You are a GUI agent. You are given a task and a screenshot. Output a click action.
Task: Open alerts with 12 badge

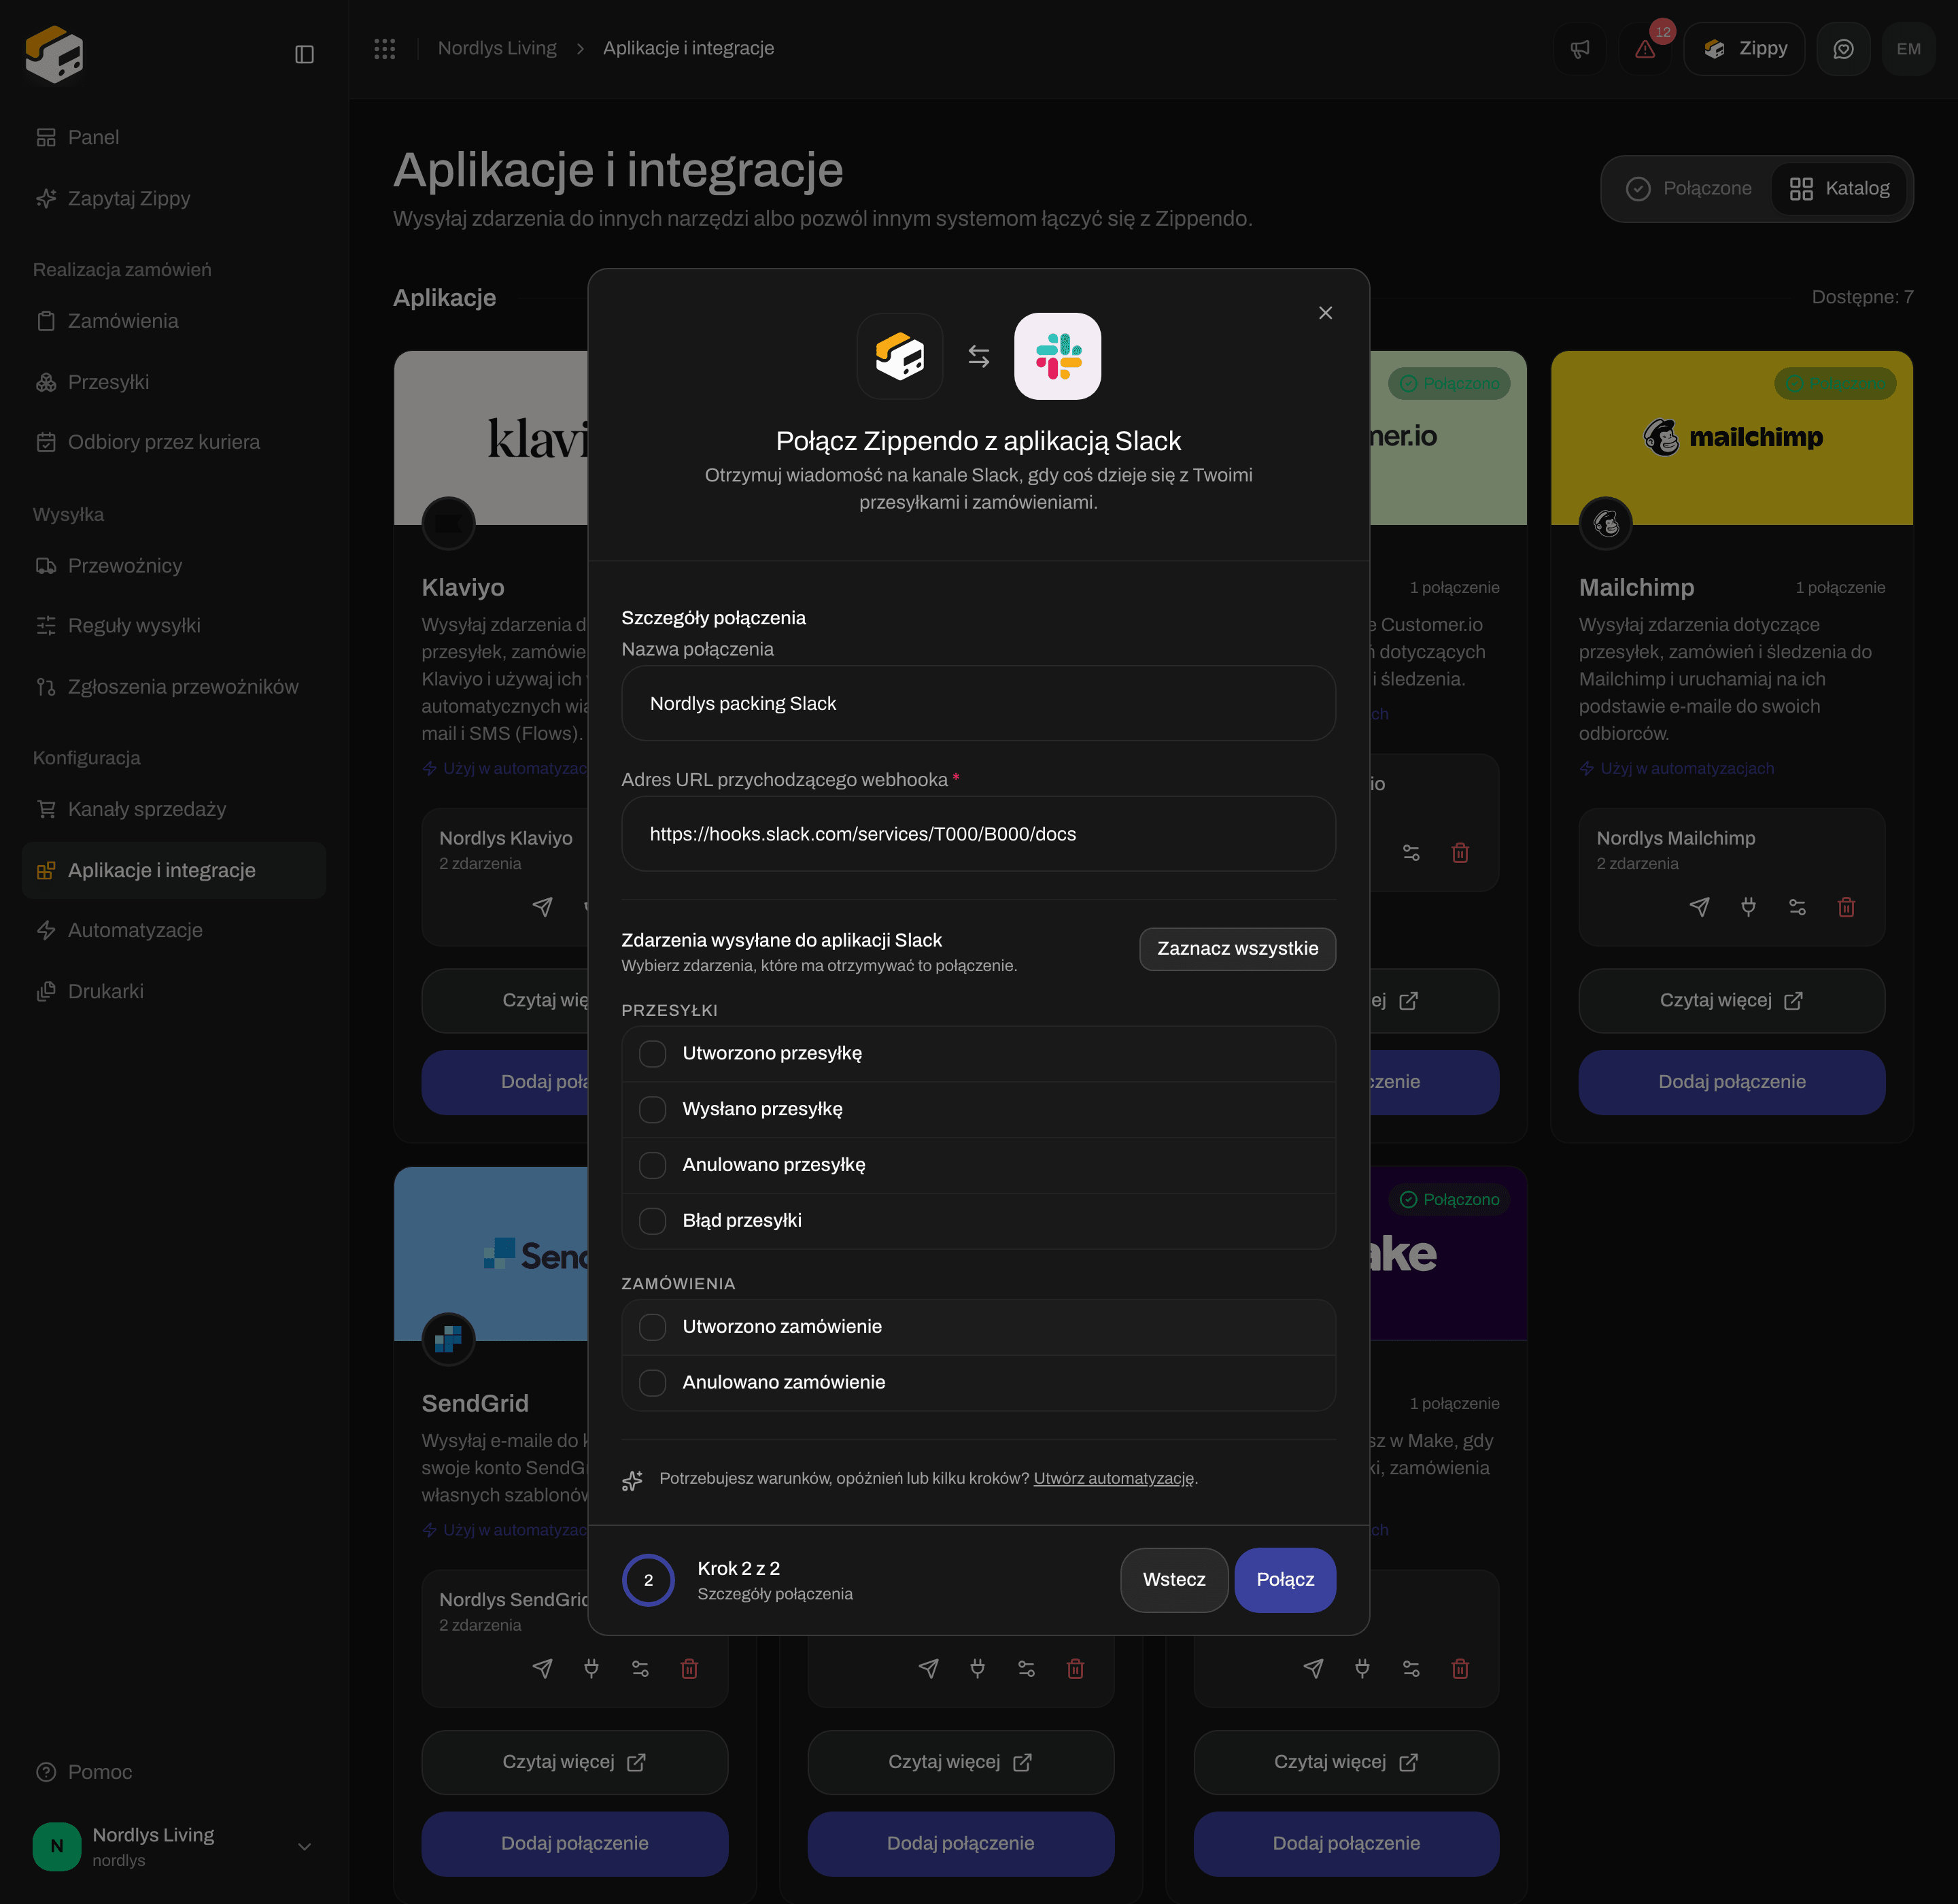[x=1645, y=49]
